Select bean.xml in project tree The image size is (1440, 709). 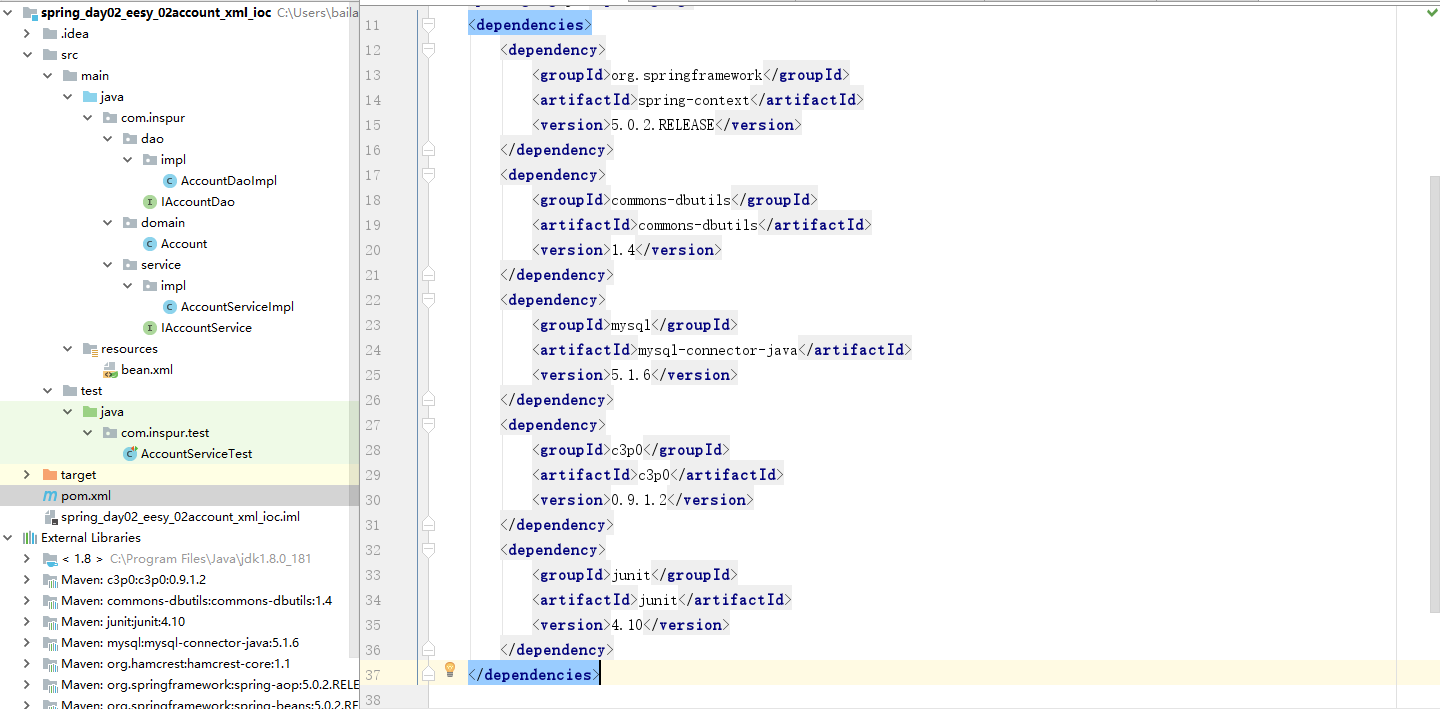[x=147, y=370]
